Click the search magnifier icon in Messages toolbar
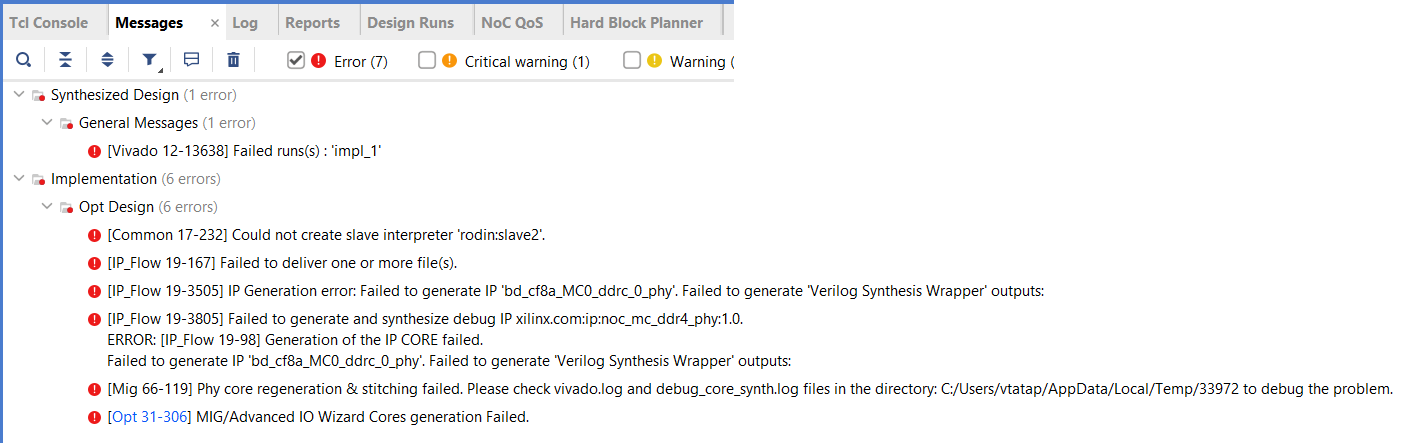 point(23,61)
